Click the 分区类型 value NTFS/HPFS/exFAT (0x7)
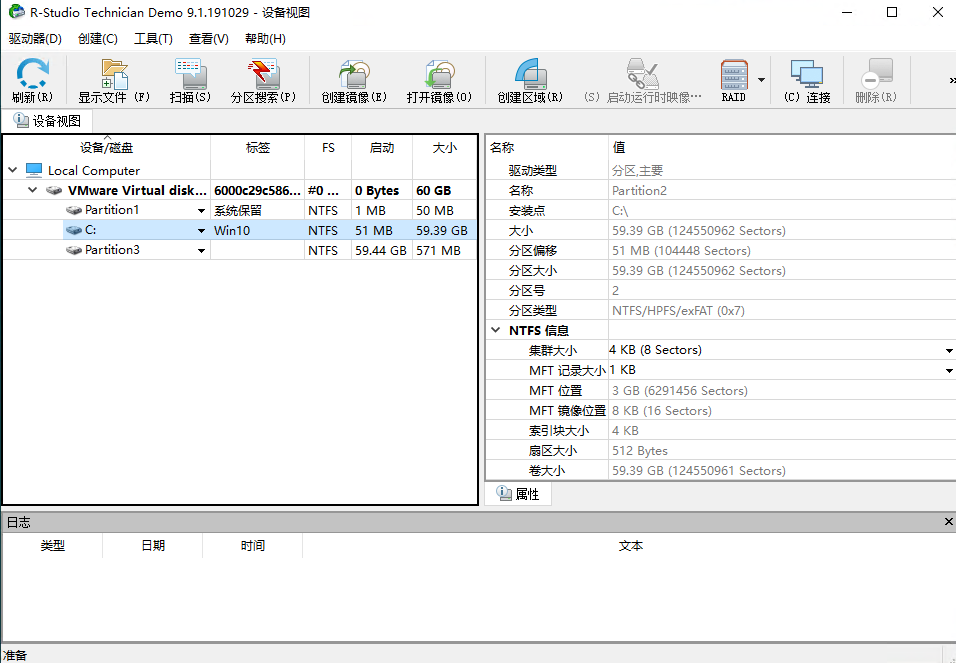 (678, 310)
